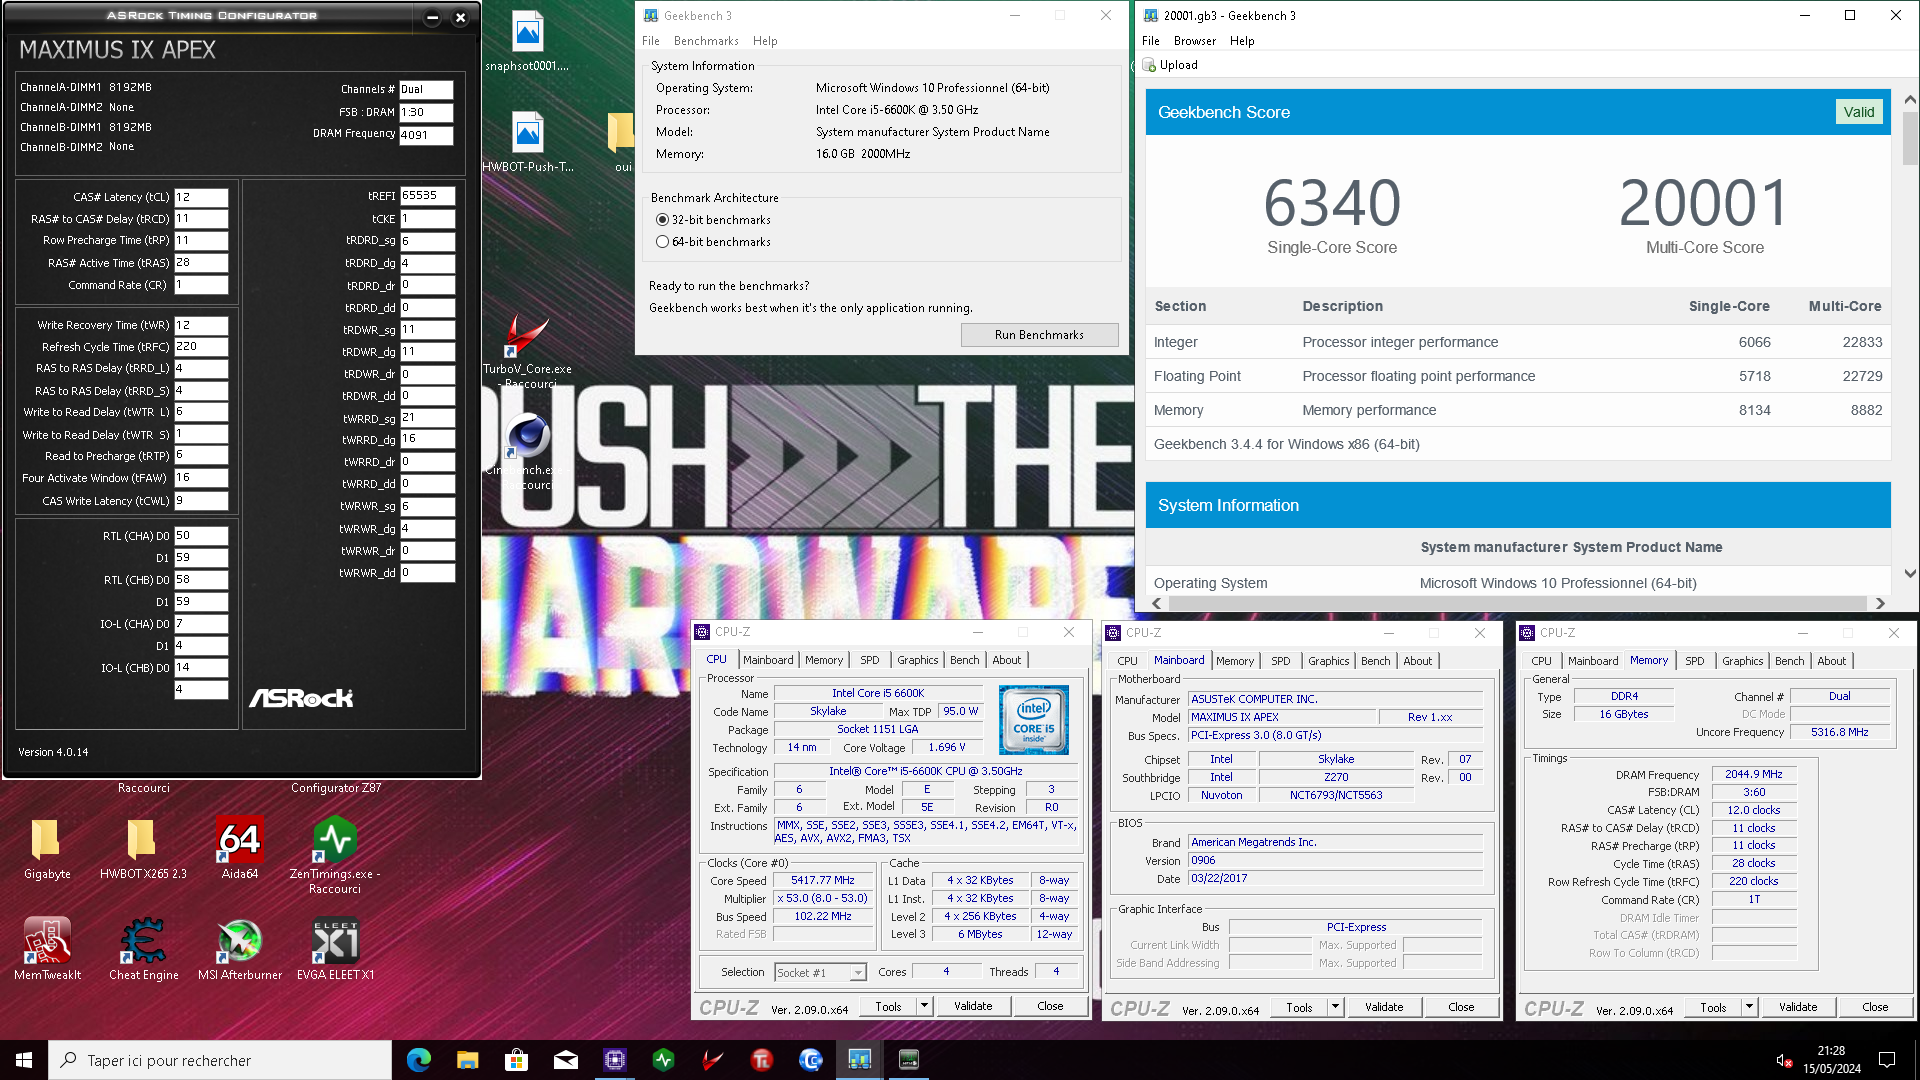Switch to the Bench tab in middle CPU-Z window
This screenshot has width=1920, height=1080.
tap(1376, 661)
